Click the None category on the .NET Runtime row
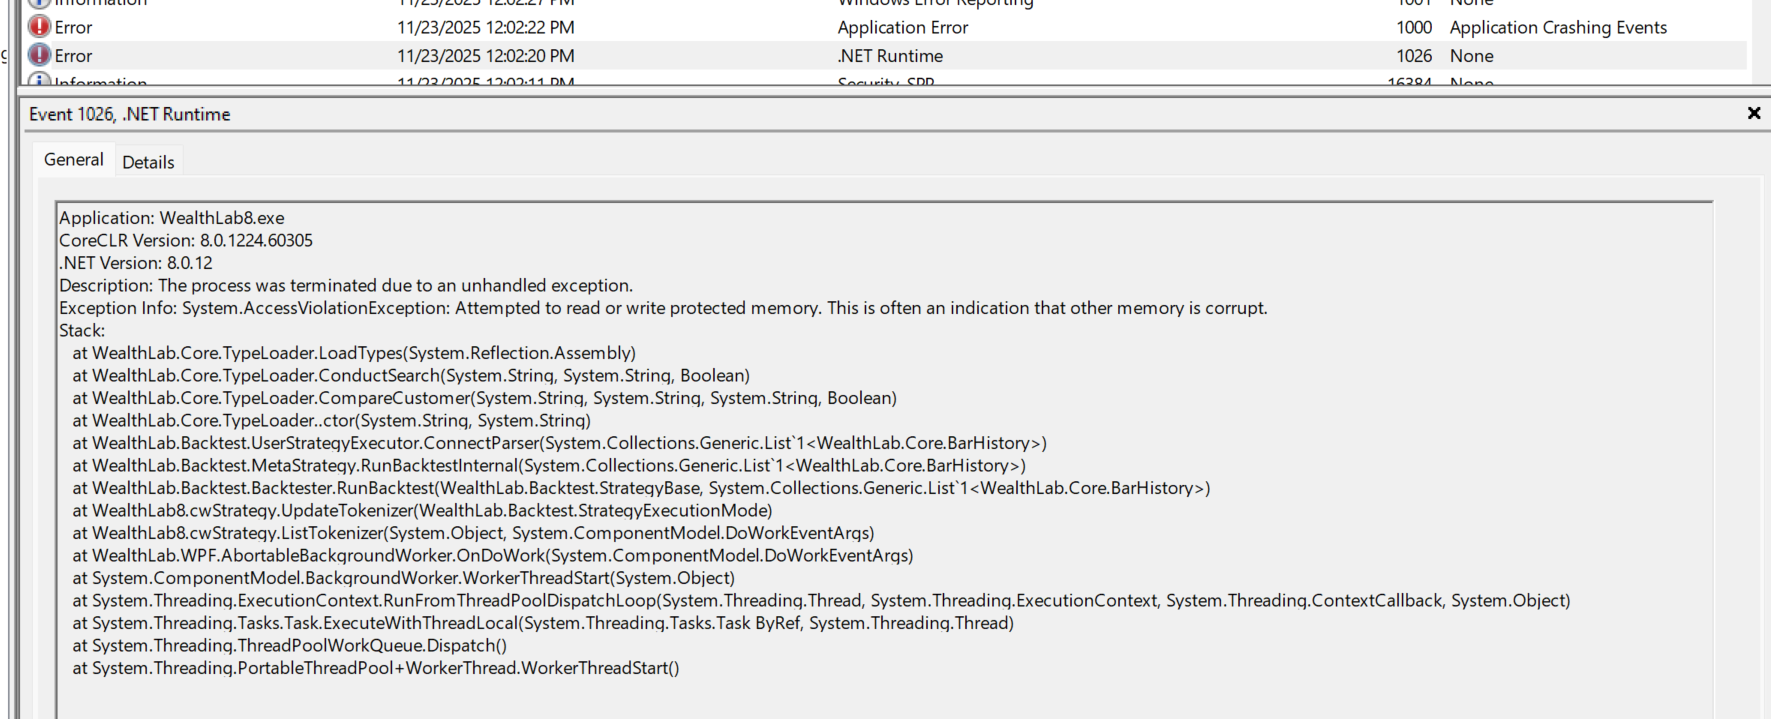1771x719 pixels. click(1471, 56)
